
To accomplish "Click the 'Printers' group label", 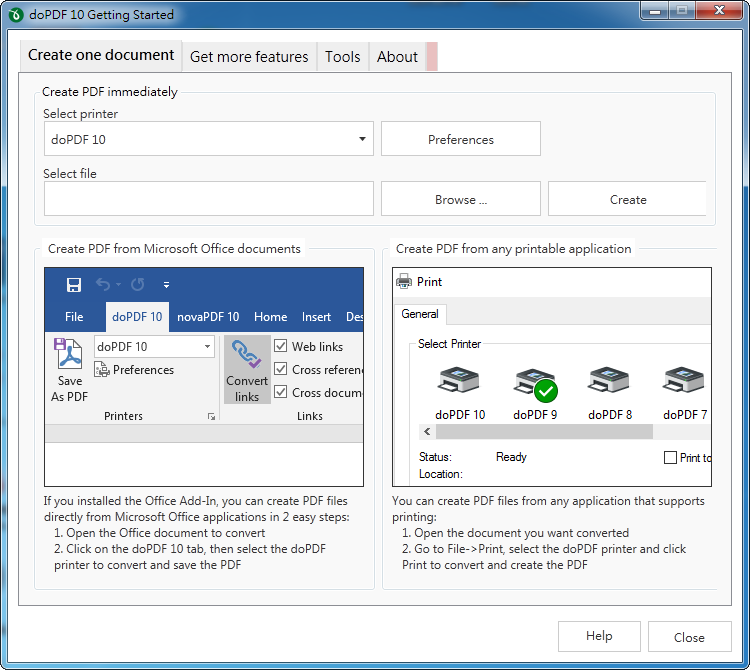I will pos(123,416).
